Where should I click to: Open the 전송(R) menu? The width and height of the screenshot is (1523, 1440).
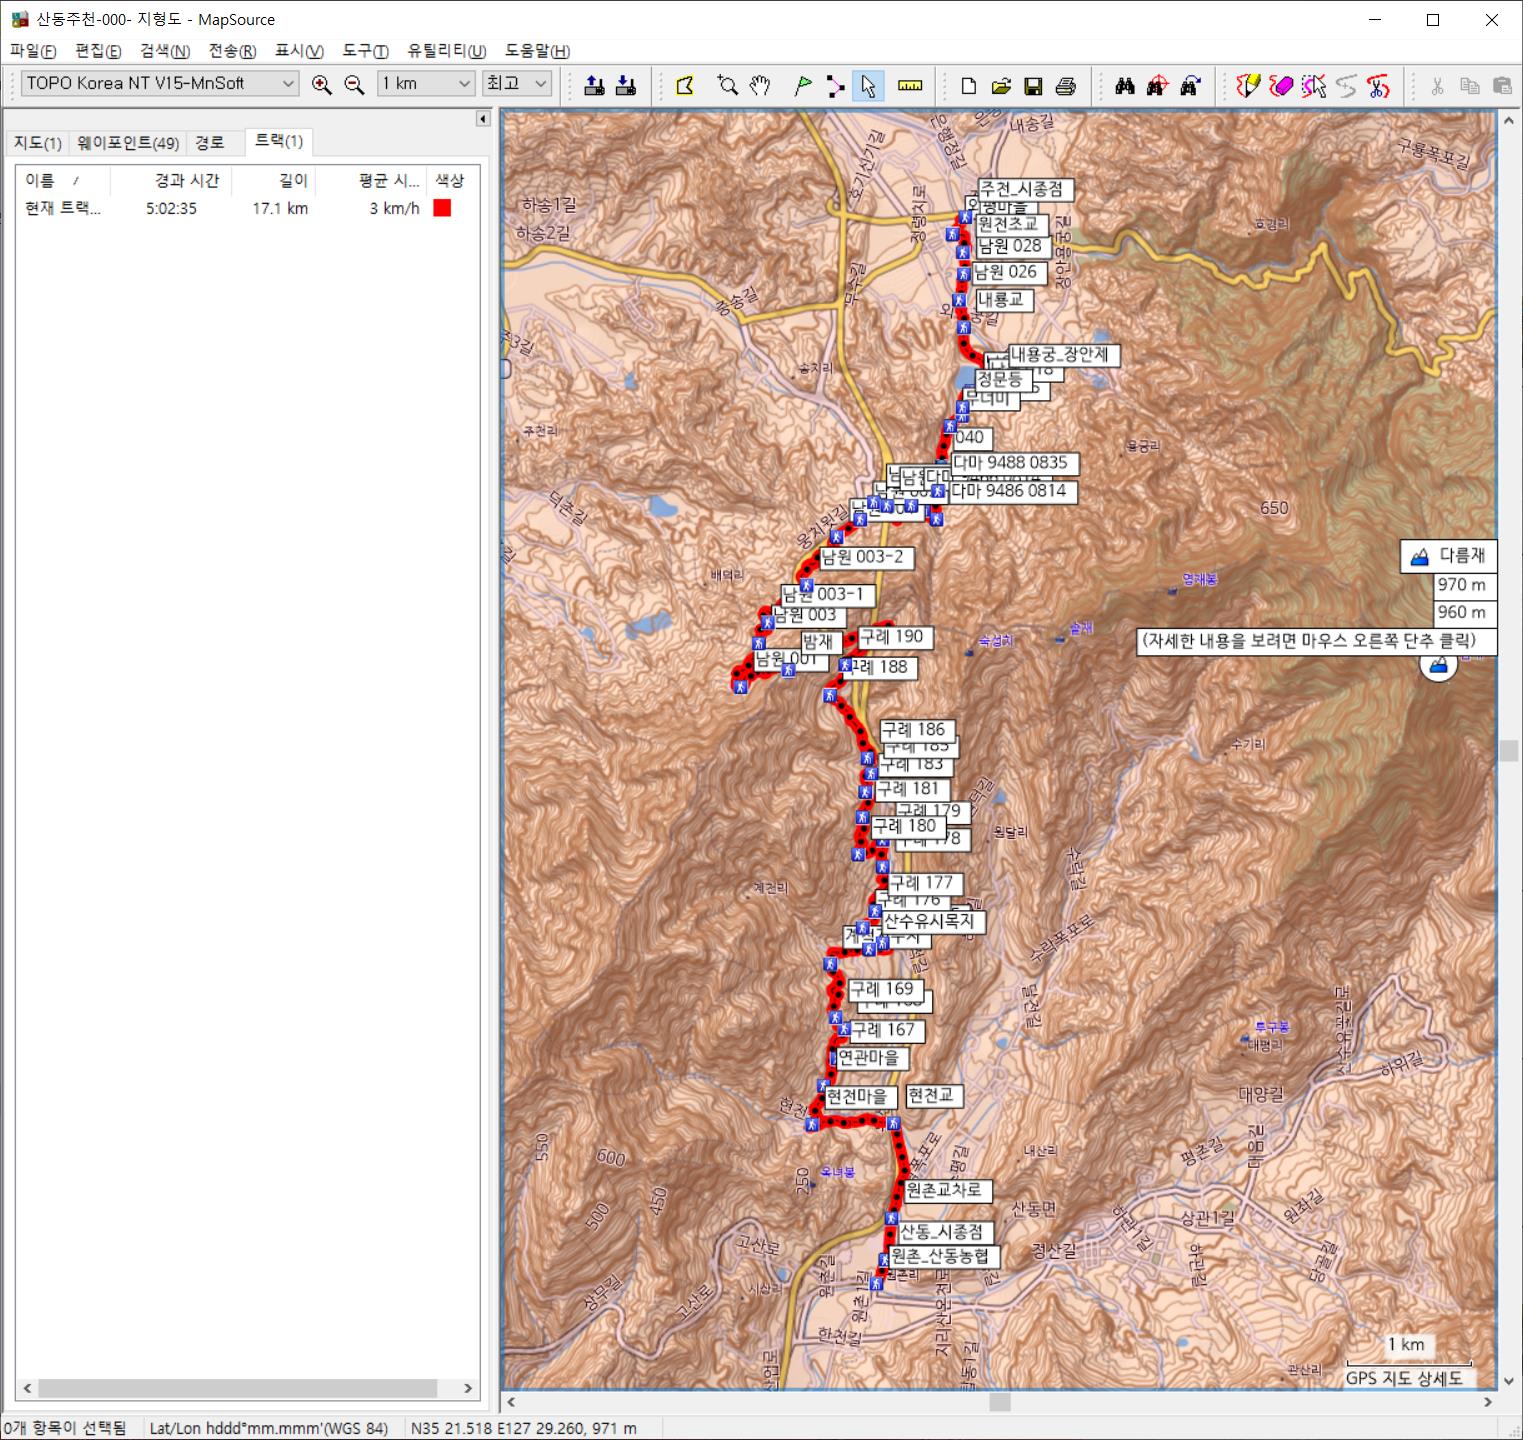click(x=232, y=51)
